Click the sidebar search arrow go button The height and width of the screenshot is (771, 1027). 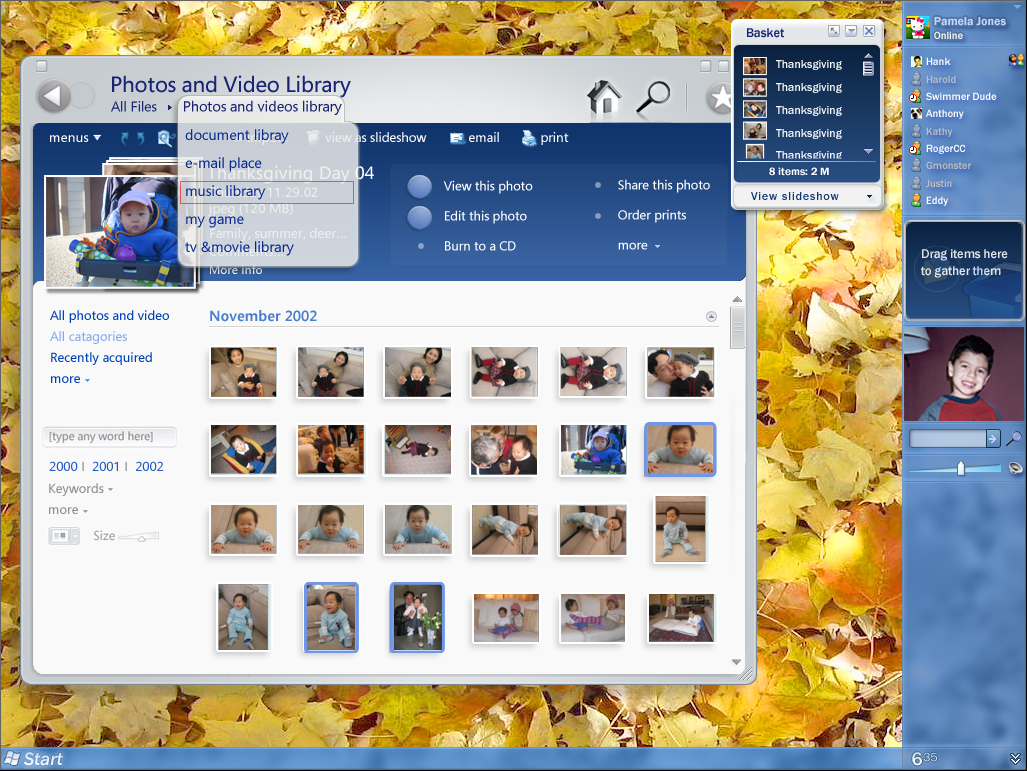(x=993, y=438)
